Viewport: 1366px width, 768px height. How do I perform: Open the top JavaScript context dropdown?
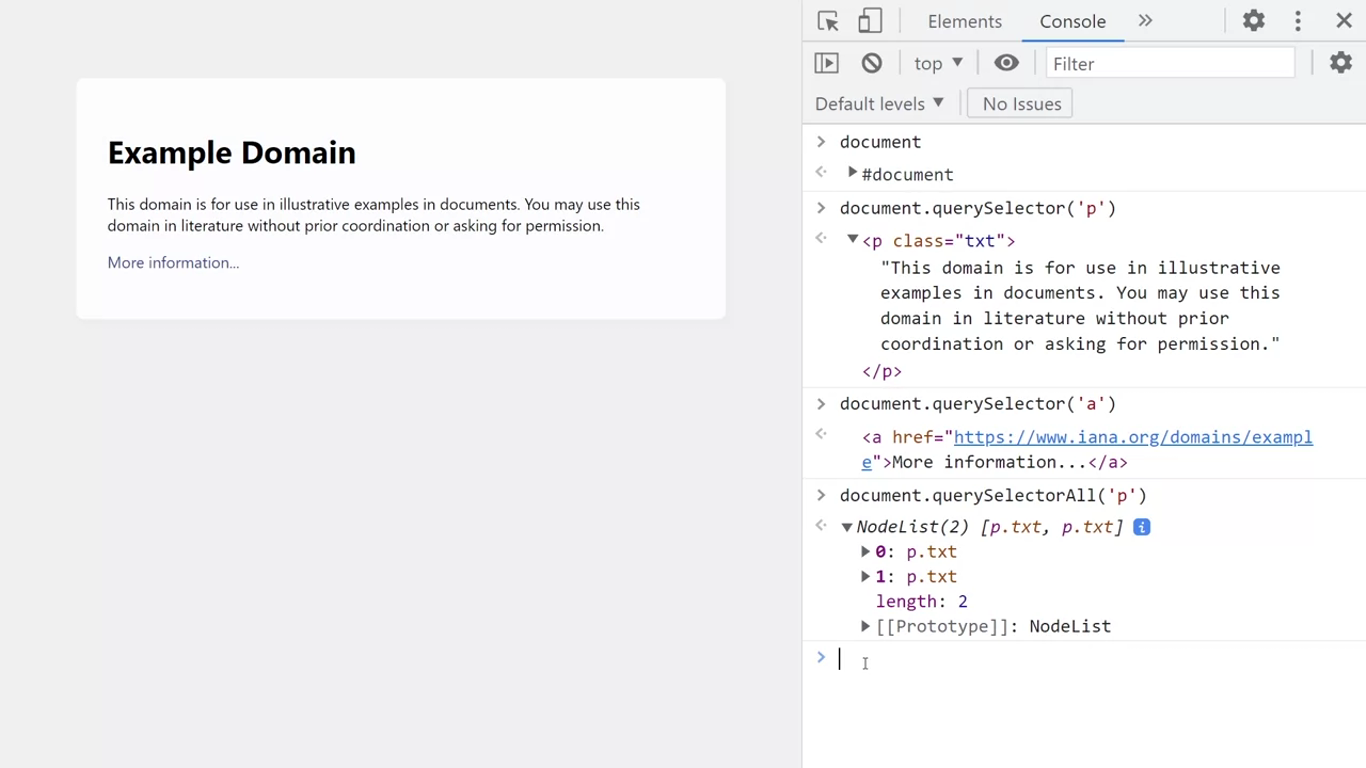click(x=938, y=63)
